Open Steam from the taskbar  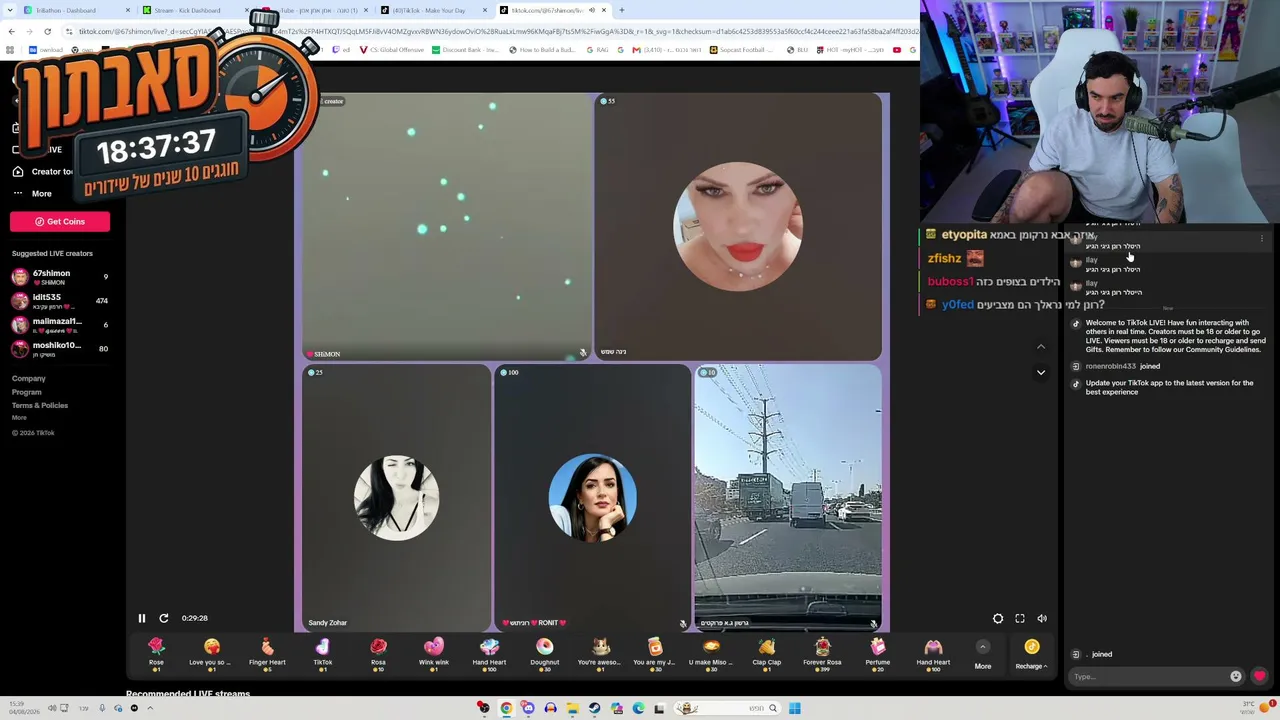click(594, 708)
